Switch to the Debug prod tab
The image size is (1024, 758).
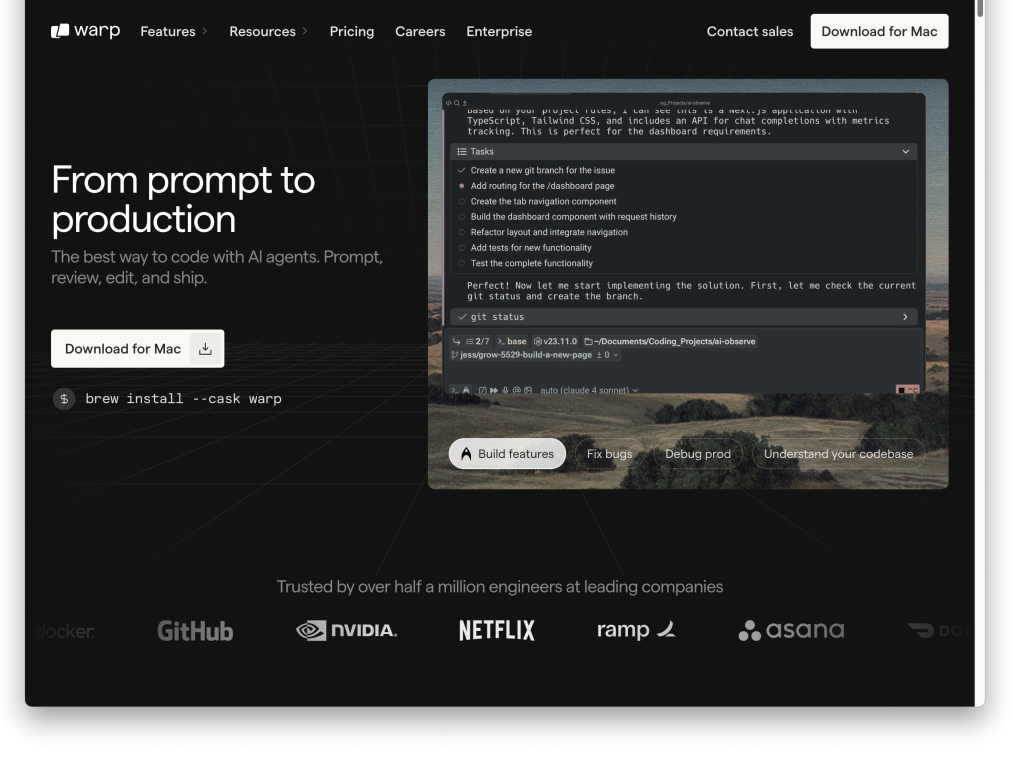tap(697, 454)
